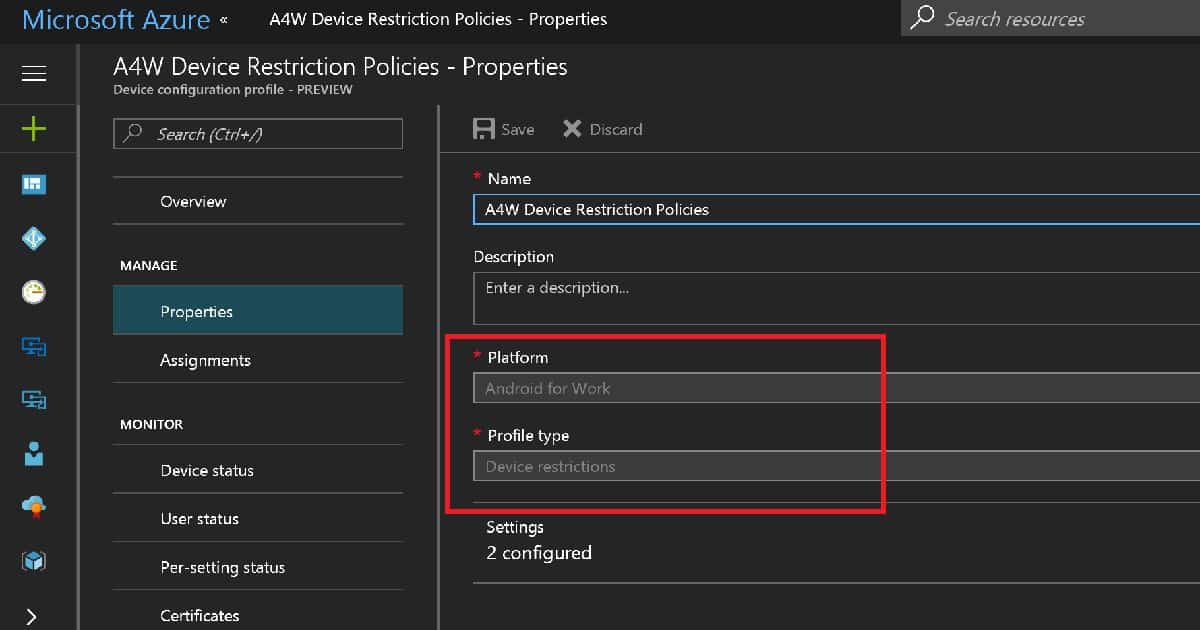This screenshot has width=1200, height=630.
Task: Click the Profile type field label
Action: (x=528, y=435)
